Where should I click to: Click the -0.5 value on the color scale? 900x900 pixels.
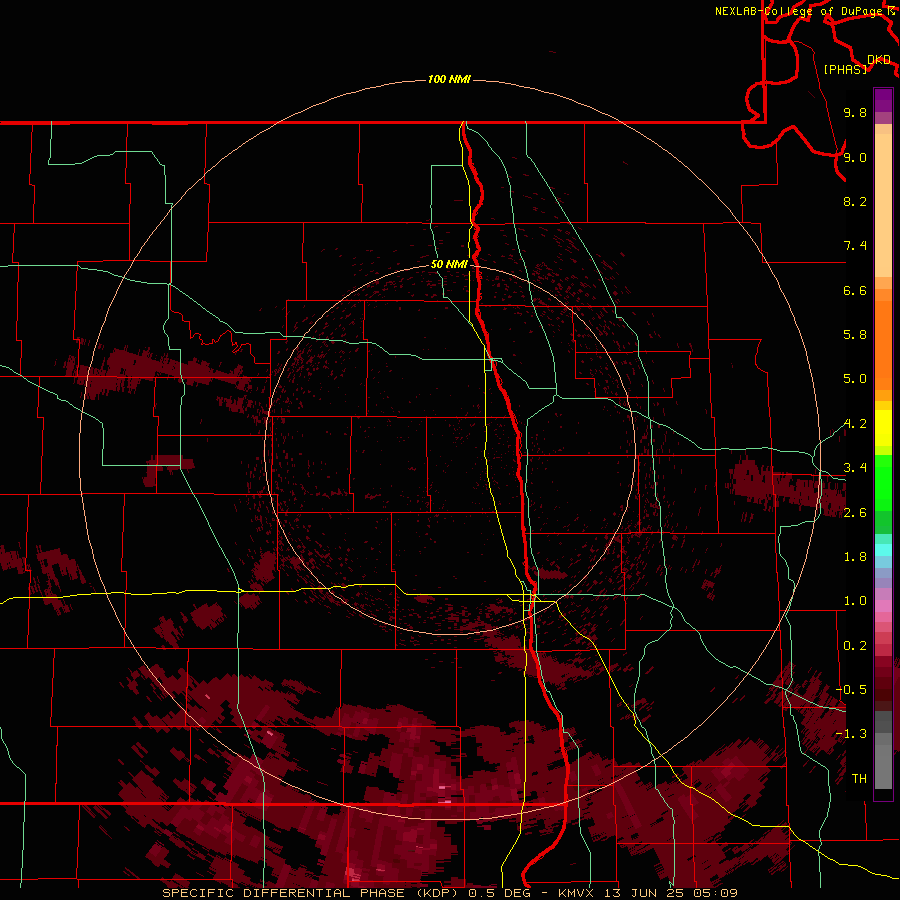(x=851, y=690)
